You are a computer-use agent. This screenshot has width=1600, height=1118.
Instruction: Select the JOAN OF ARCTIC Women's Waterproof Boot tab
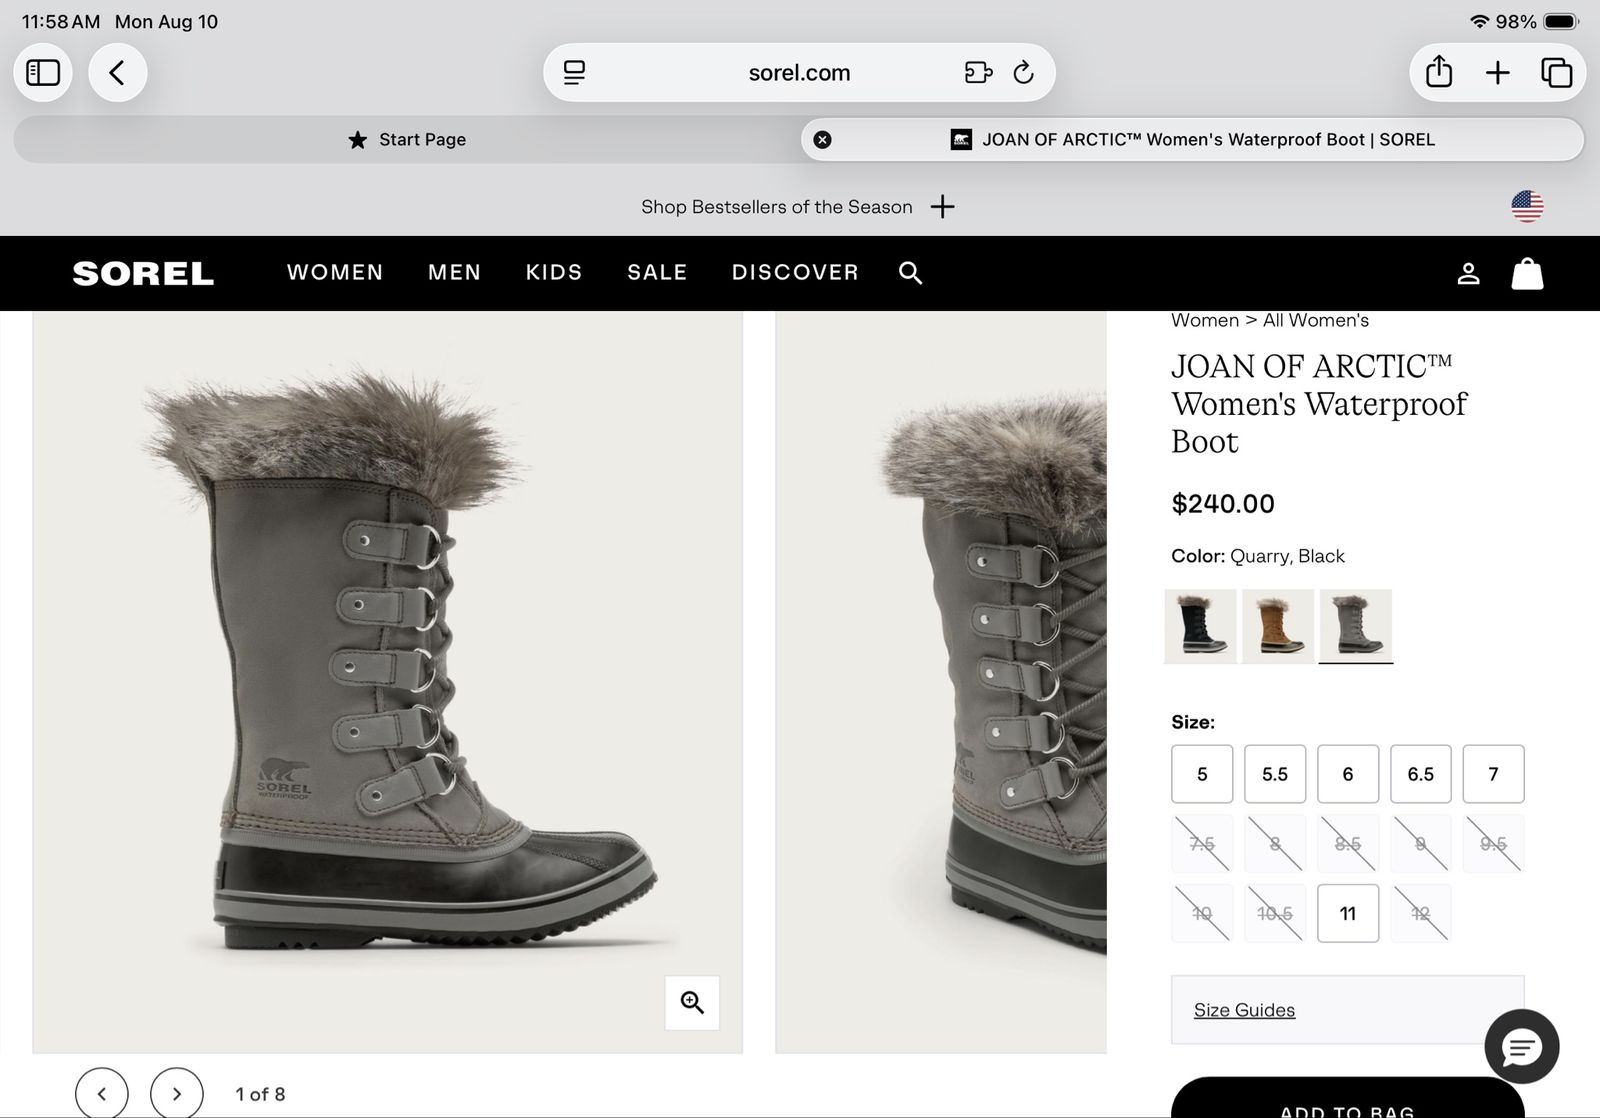[x=1192, y=140]
